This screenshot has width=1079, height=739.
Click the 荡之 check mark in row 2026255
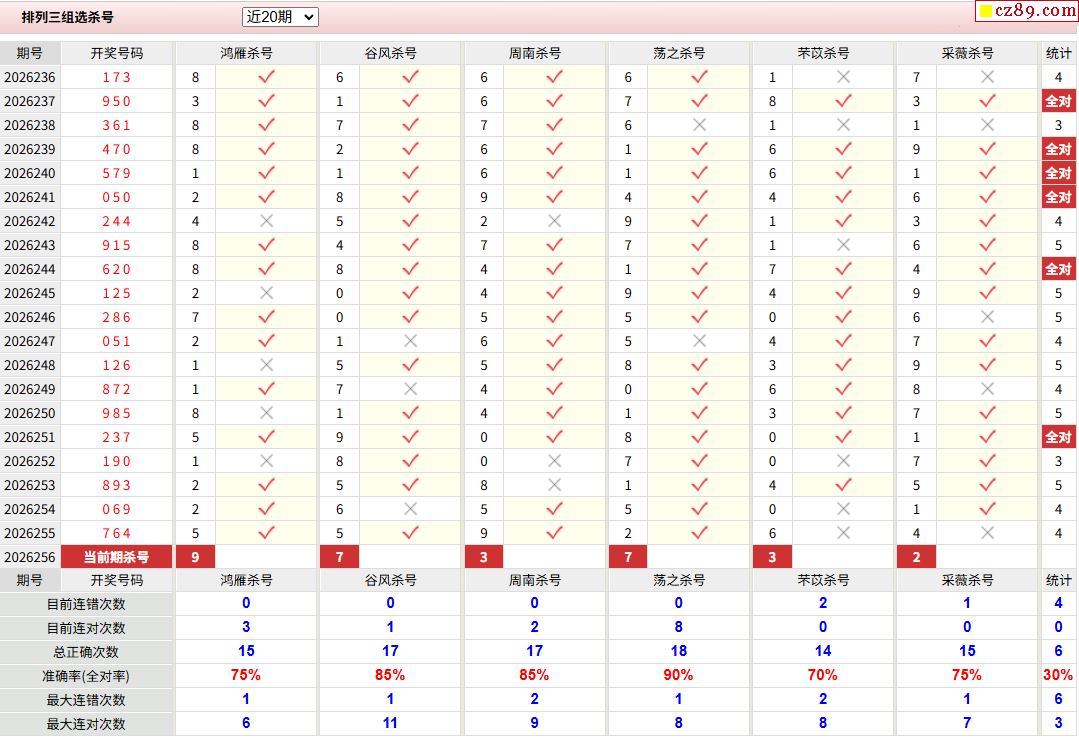699,533
